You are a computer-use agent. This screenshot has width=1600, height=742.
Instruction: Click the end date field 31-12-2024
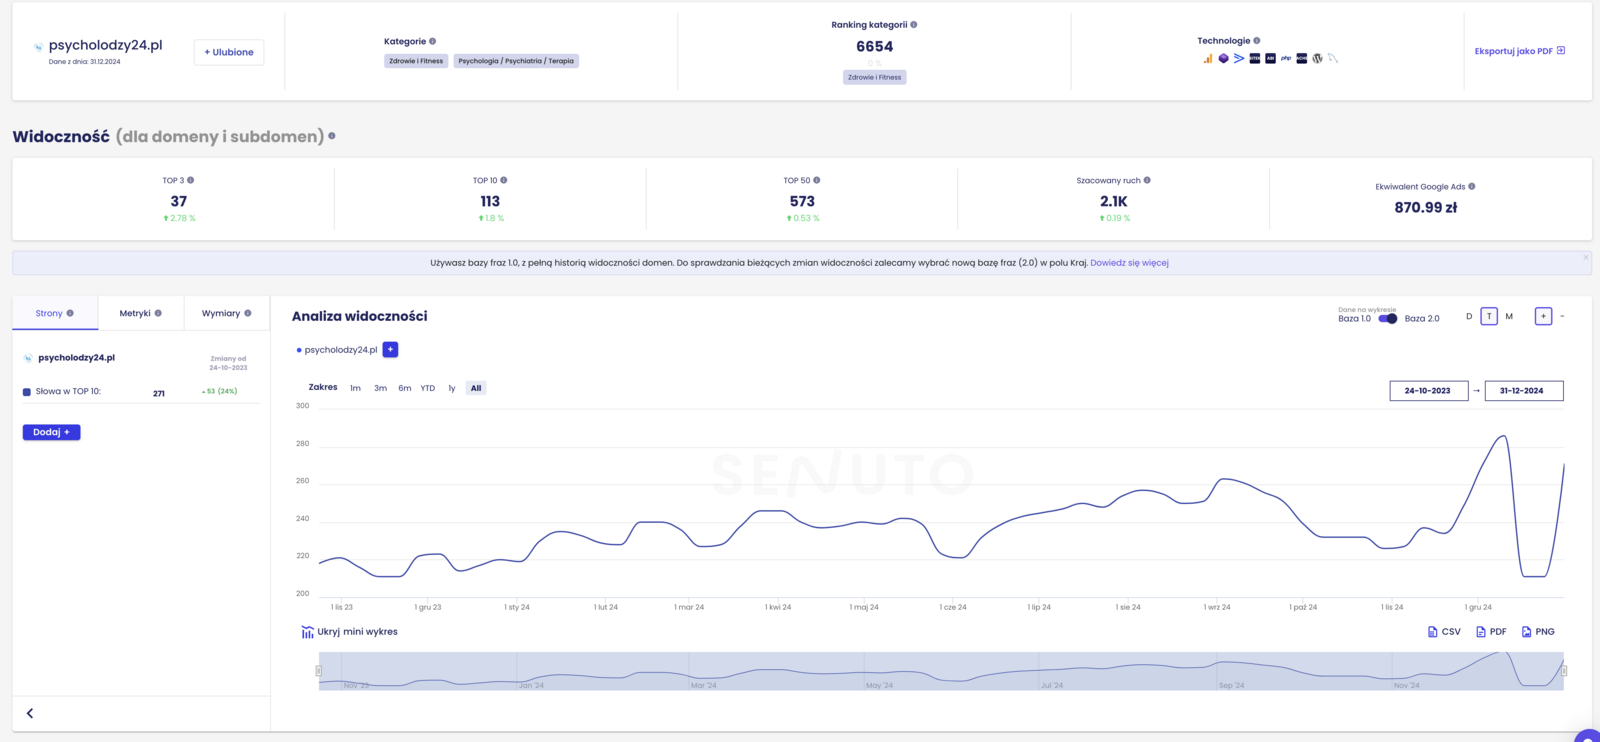click(1522, 391)
